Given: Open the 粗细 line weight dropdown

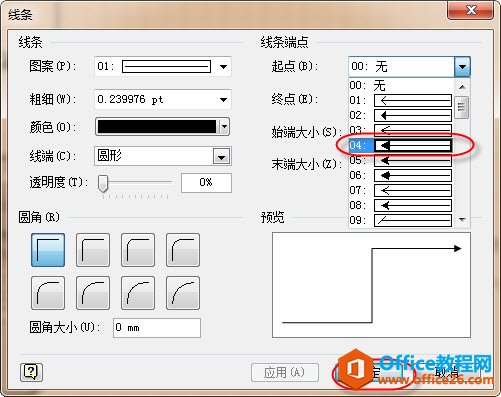Looking at the screenshot, I should [x=223, y=99].
